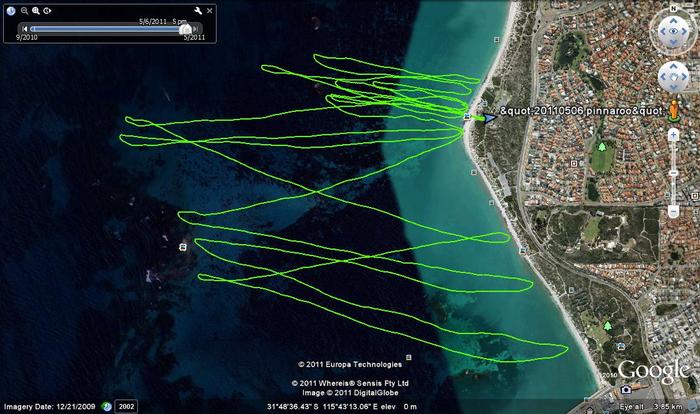The width and height of the screenshot is (700, 414).
Task: Click the time slider thumb handle
Action: [186, 28]
